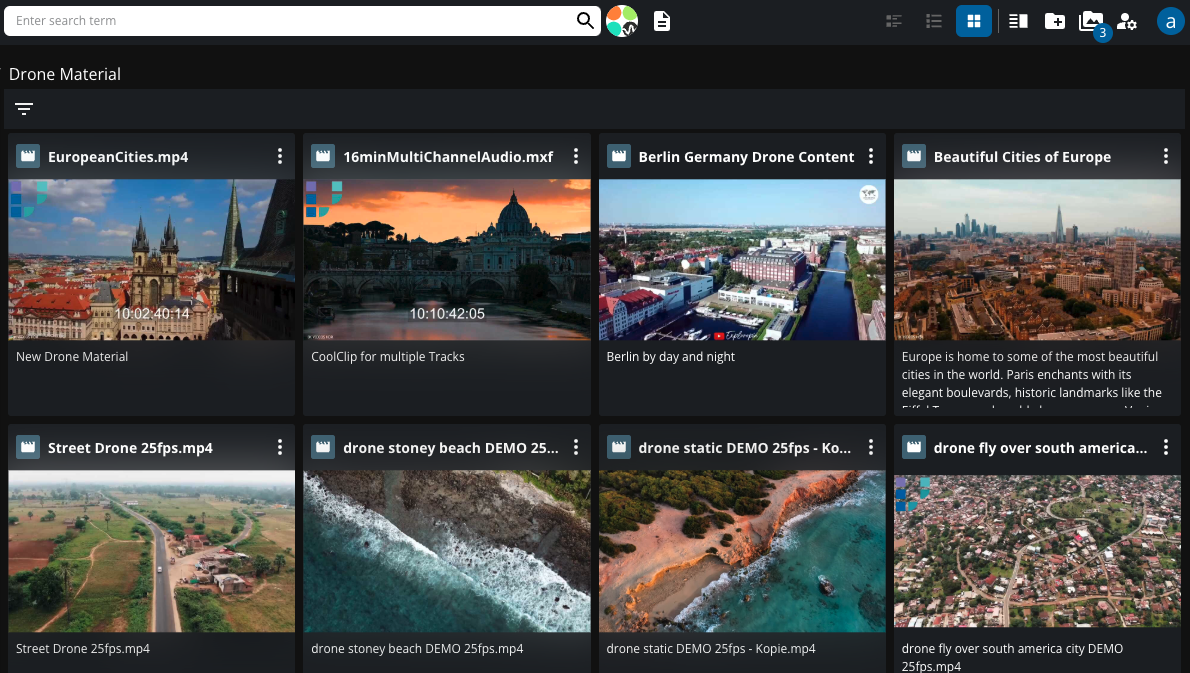The image size is (1190, 673).
Task: Click into the search term field
Action: click(x=290, y=21)
